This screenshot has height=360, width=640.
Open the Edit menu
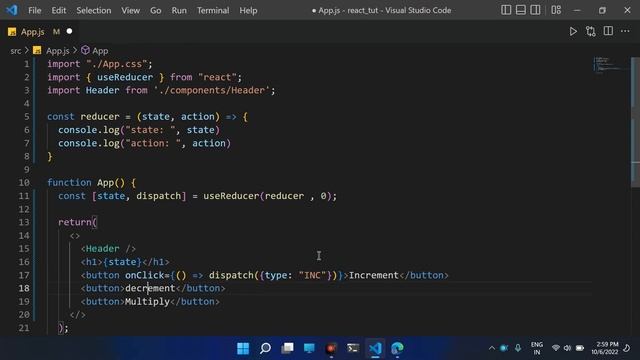tap(58, 10)
